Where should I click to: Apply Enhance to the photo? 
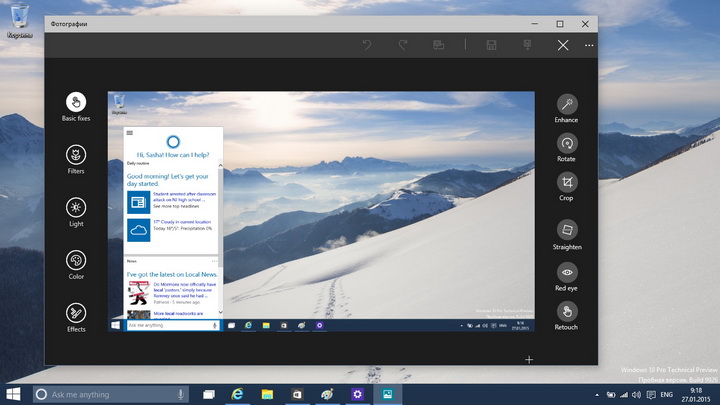[566, 104]
